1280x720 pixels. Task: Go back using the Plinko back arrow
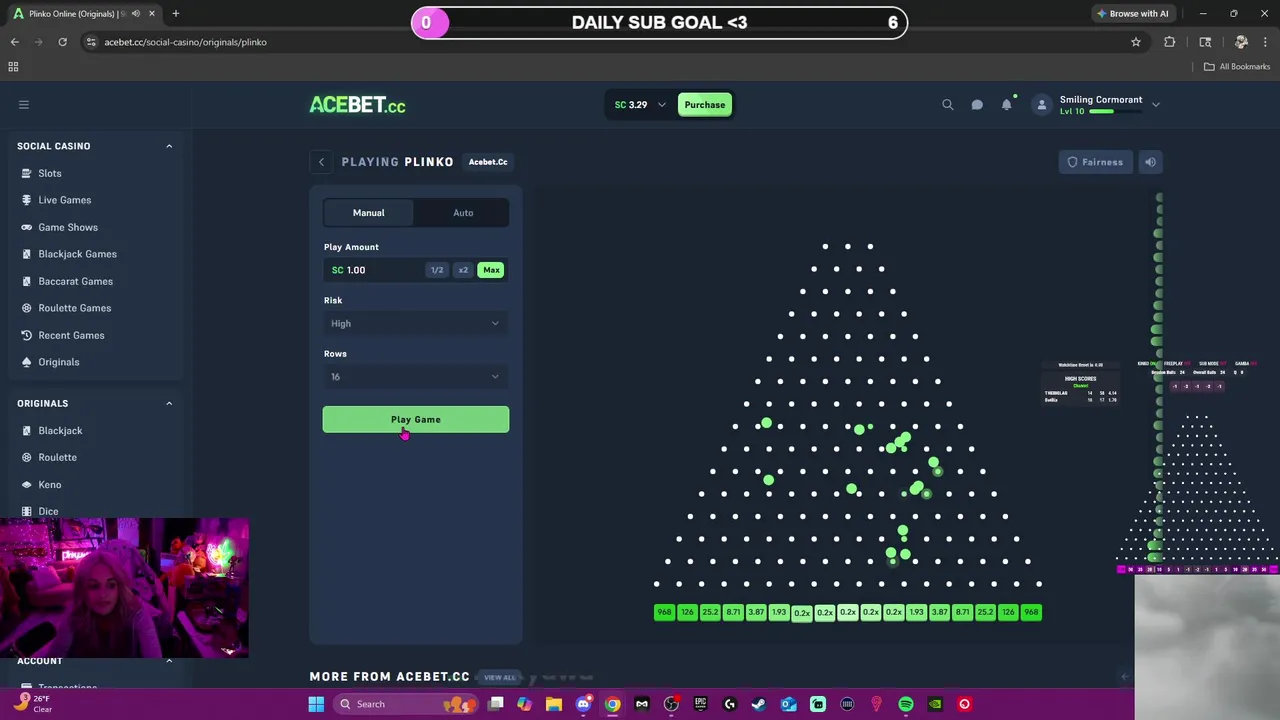321,162
